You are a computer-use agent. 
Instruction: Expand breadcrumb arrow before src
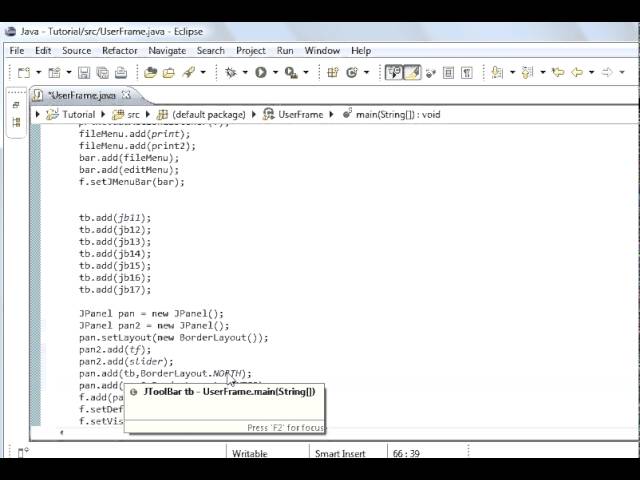tap(103, 114)
